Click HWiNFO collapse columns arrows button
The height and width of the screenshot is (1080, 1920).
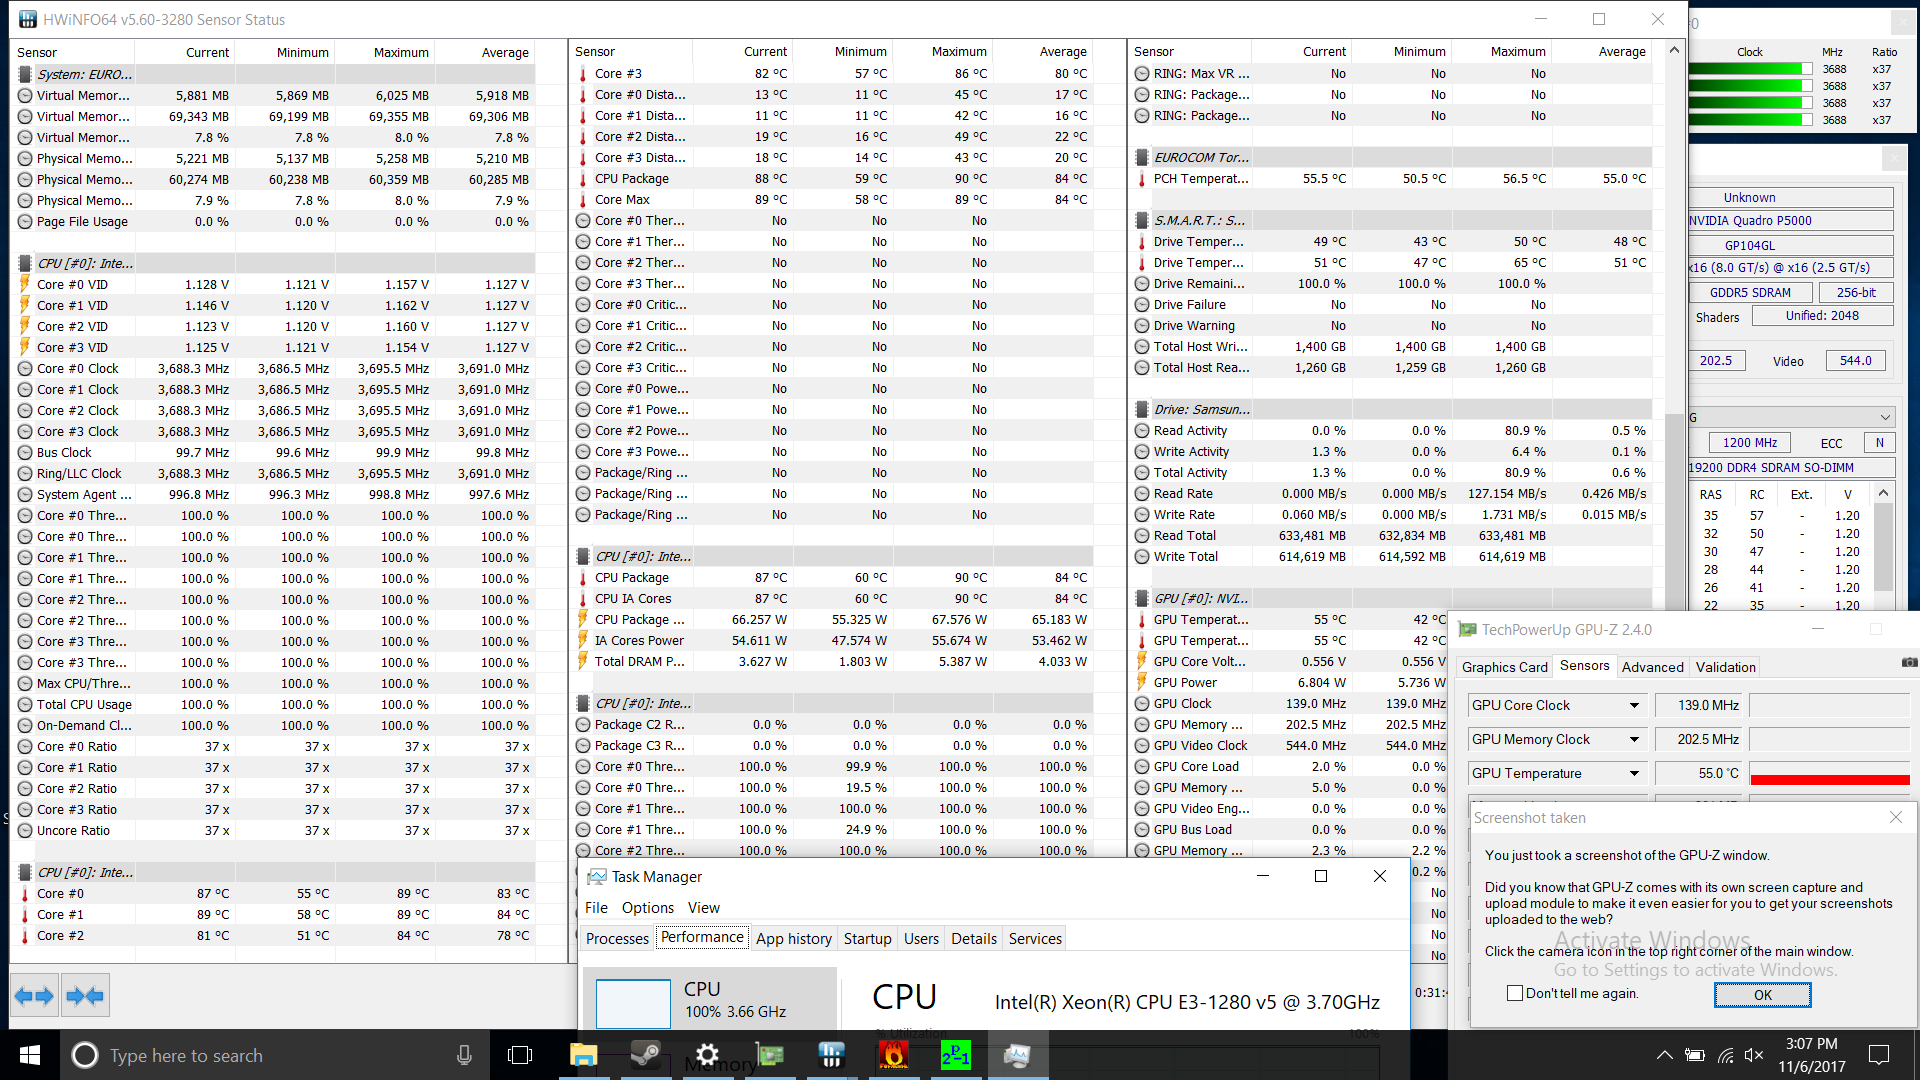tap(84, 996)
